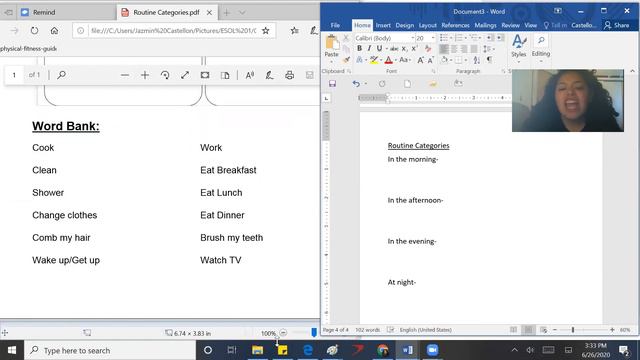Close the Routine Categories.pdf tab
Image resolution: width=640 pixels, height=360 pixels.
tap(209, 13)
